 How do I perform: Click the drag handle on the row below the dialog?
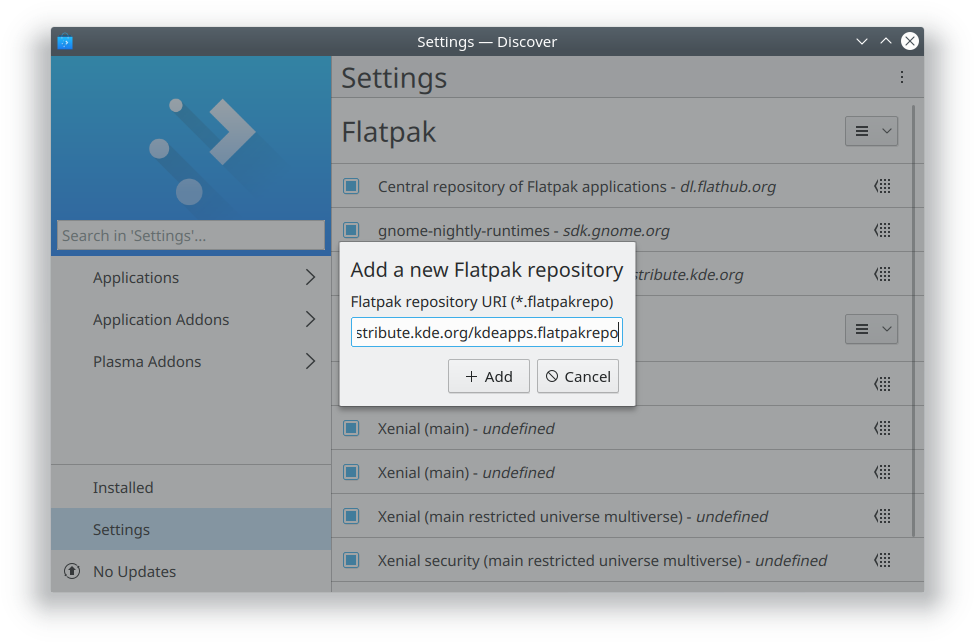[x=883, y=384]
